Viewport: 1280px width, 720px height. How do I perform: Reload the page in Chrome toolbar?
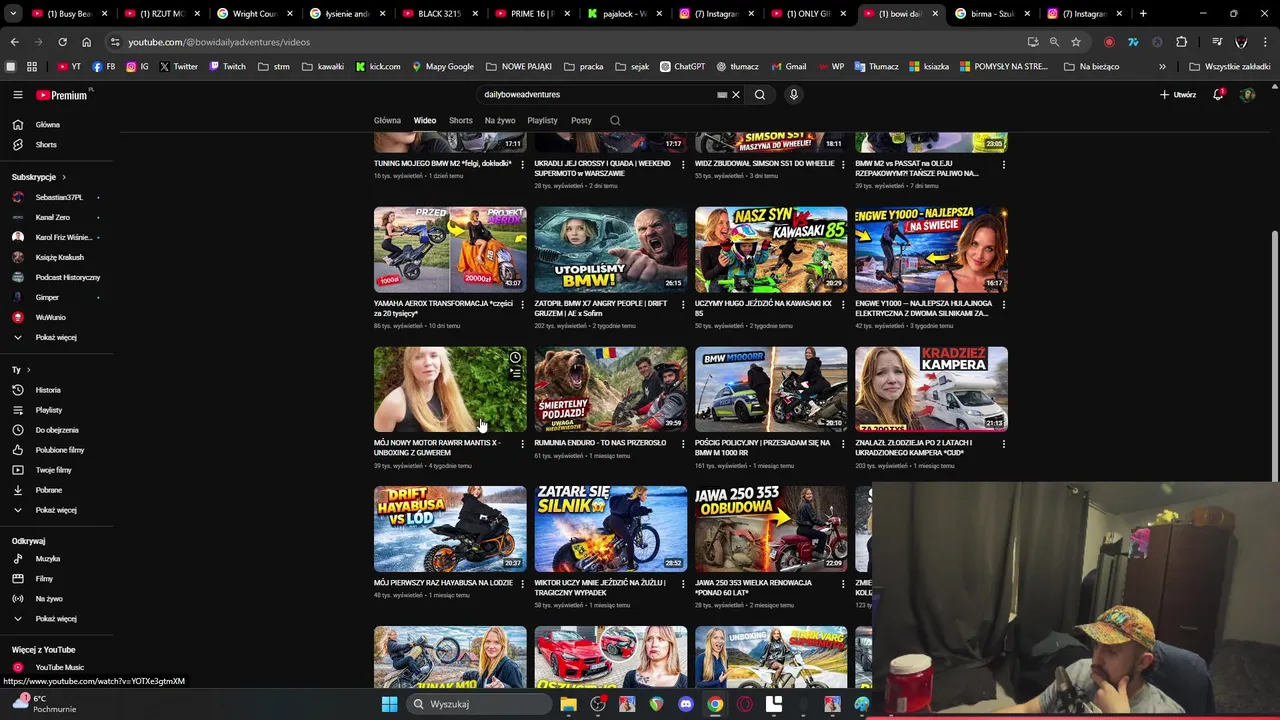click(62, 42)
